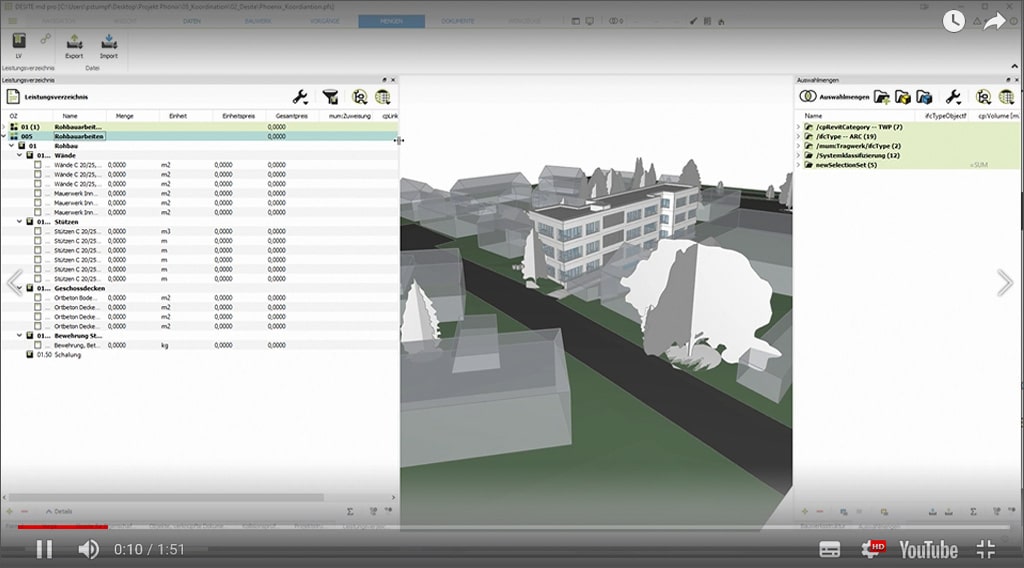The width and height of the screenshot is (1024, 568).
Task: Click the yellow cube folder icon in Auswahlmengen
Action: coord(903,97)
